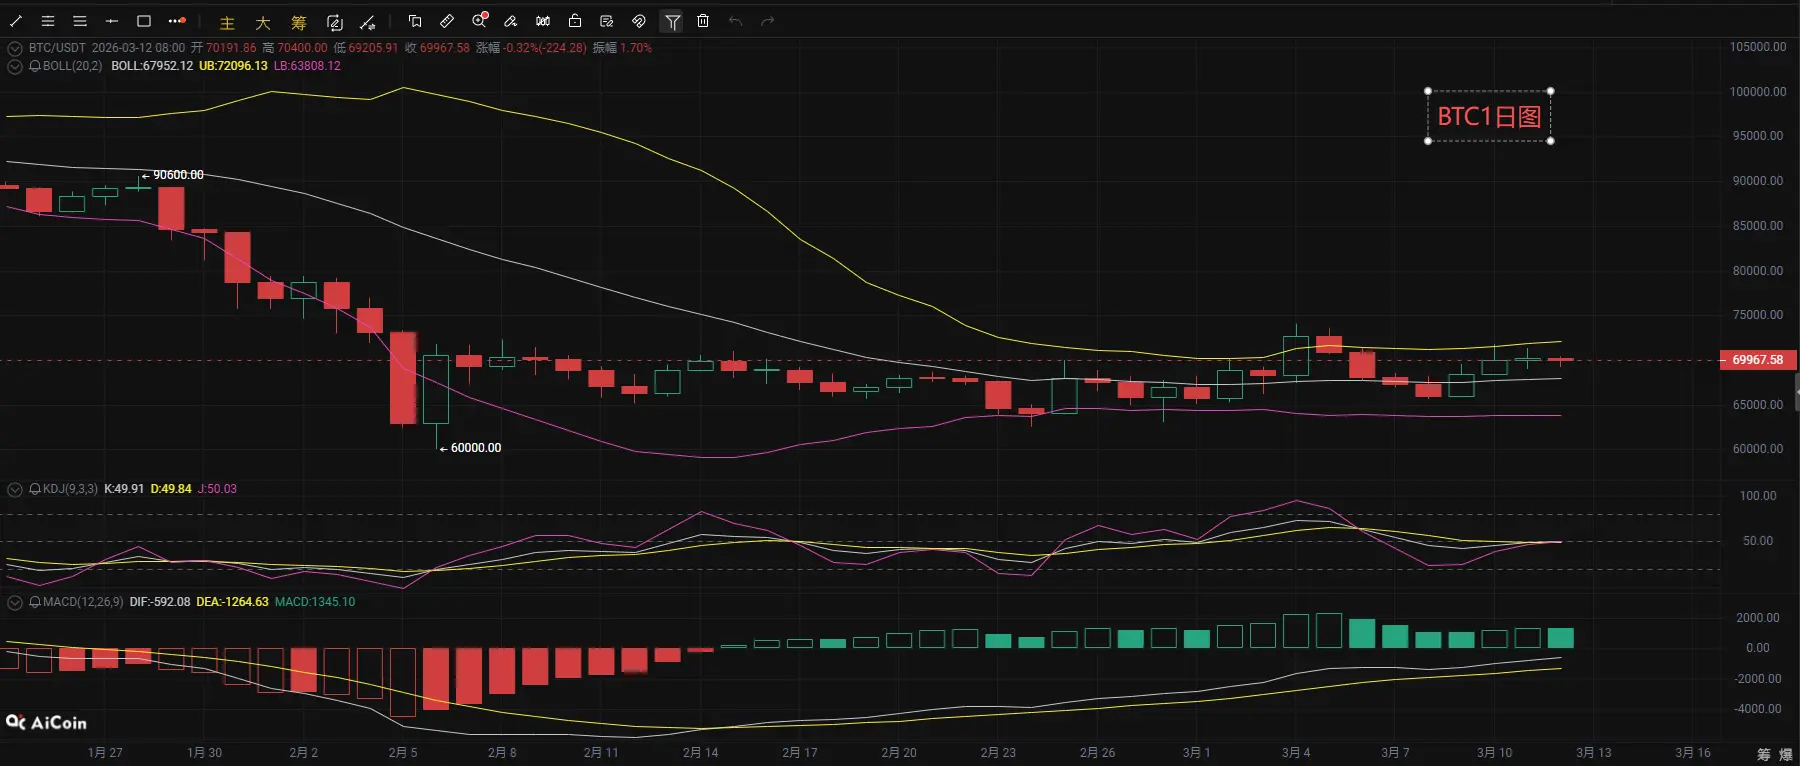Click the continuous drawing mode icon

(335, 22)
